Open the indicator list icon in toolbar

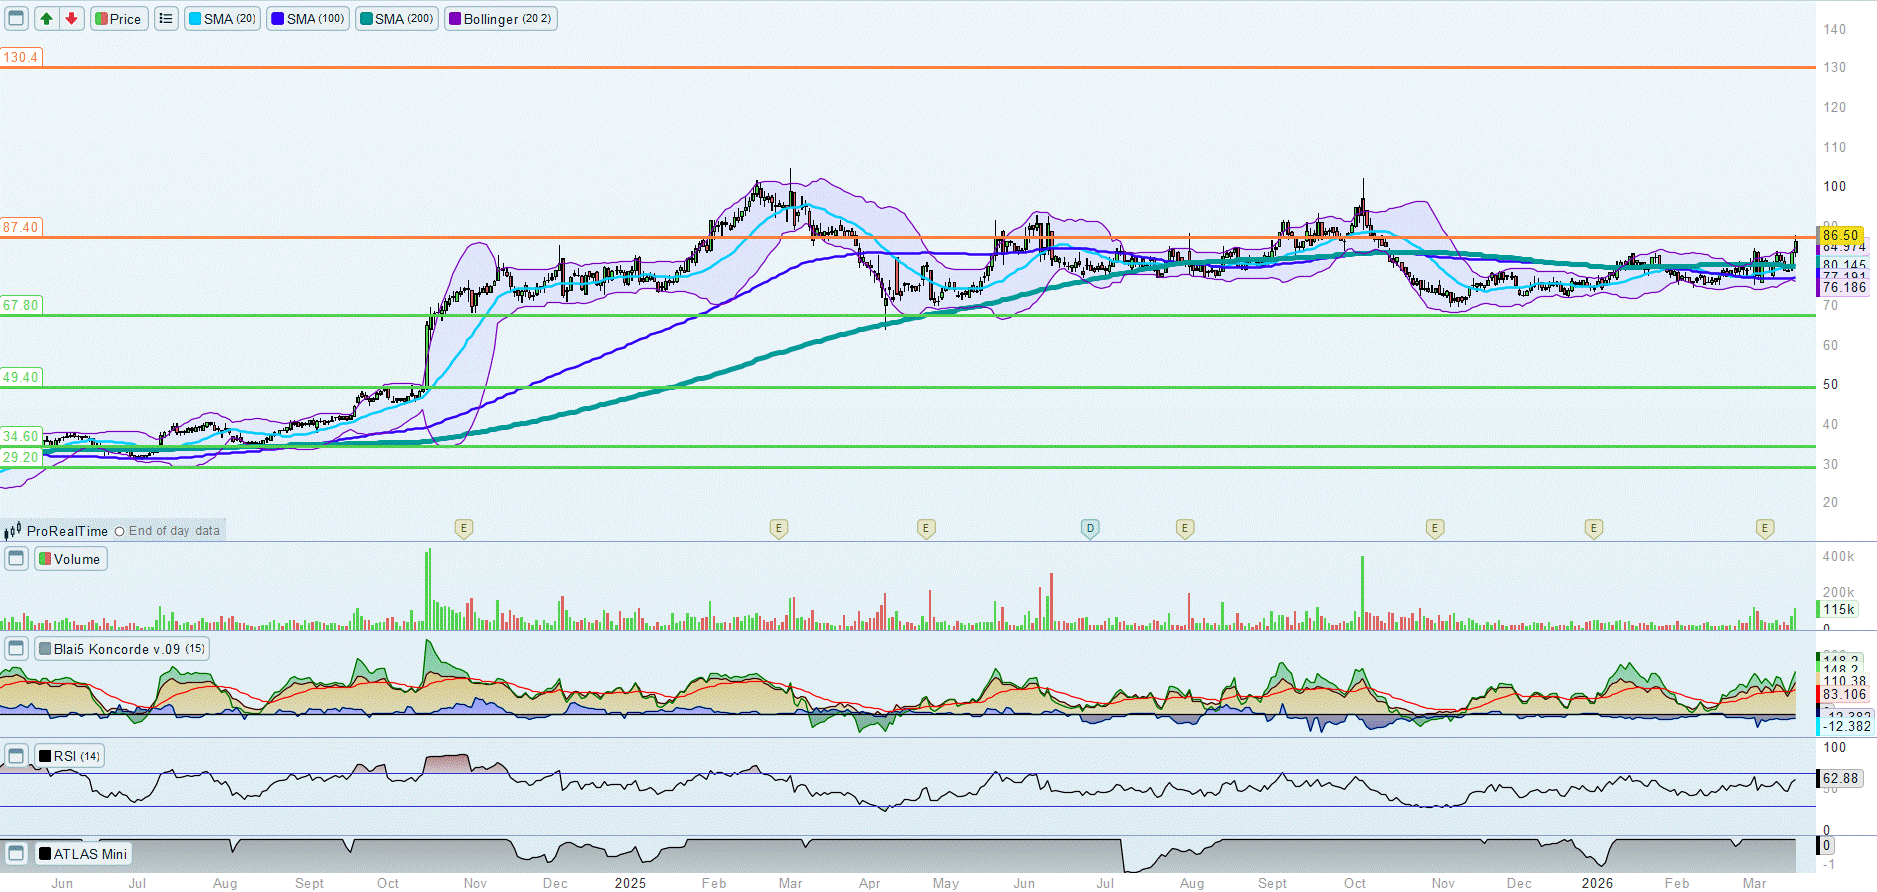tap(166, 19)
